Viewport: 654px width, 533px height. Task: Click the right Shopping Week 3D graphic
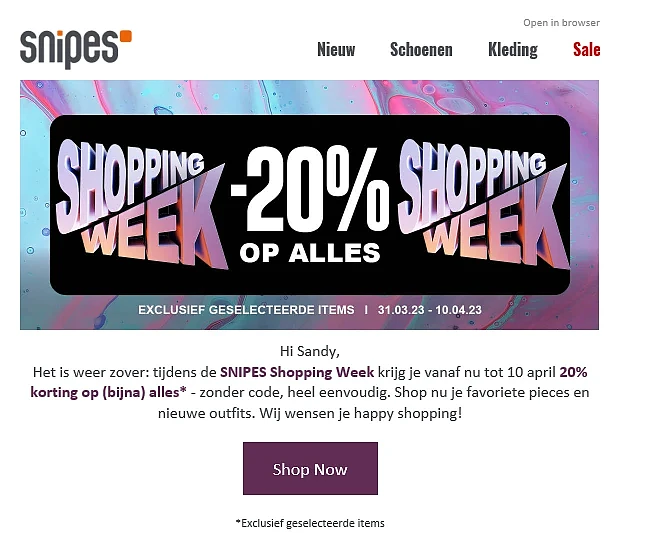pos(484,204)
